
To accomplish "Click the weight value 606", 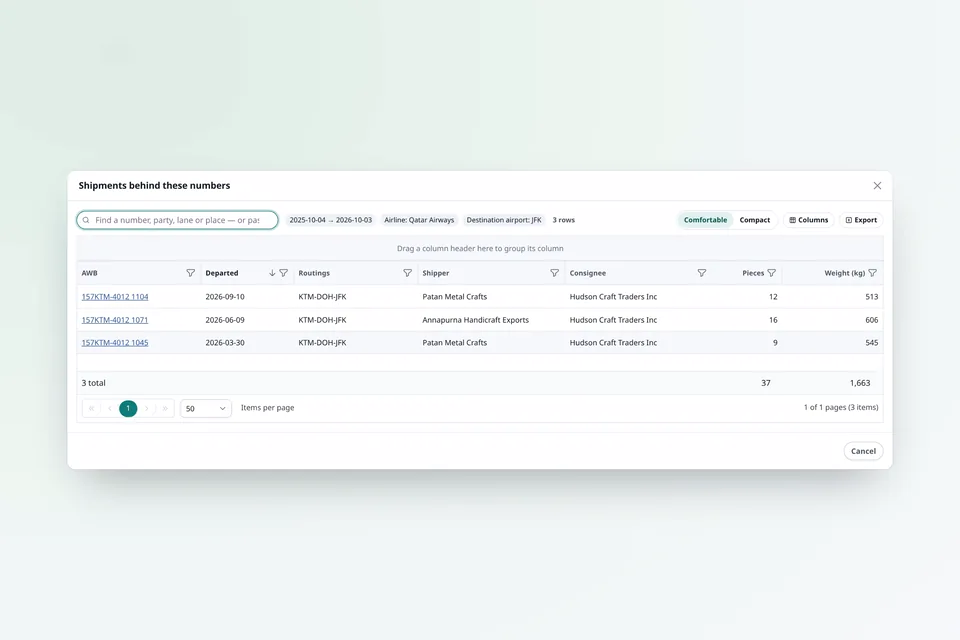I will click(x=872, y=320).
